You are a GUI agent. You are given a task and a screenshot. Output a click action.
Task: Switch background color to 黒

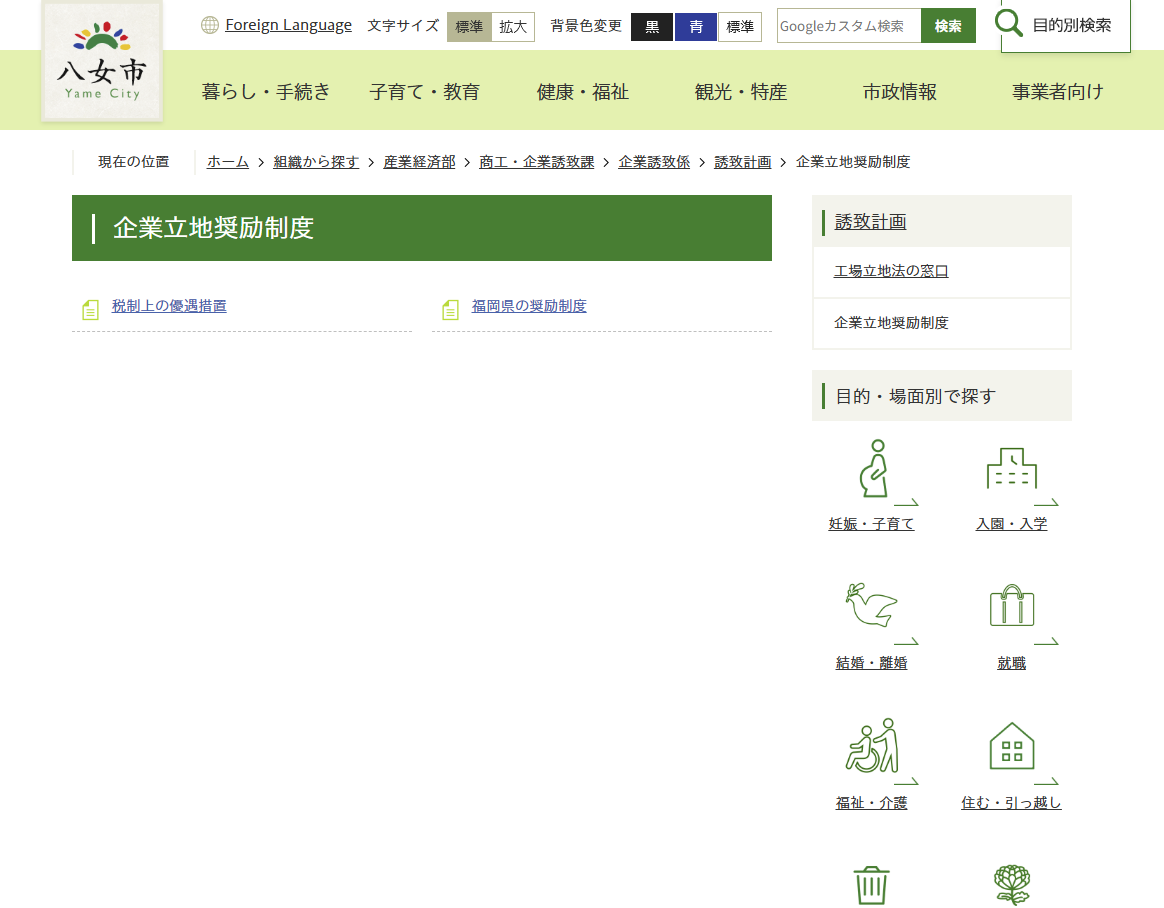652,27
